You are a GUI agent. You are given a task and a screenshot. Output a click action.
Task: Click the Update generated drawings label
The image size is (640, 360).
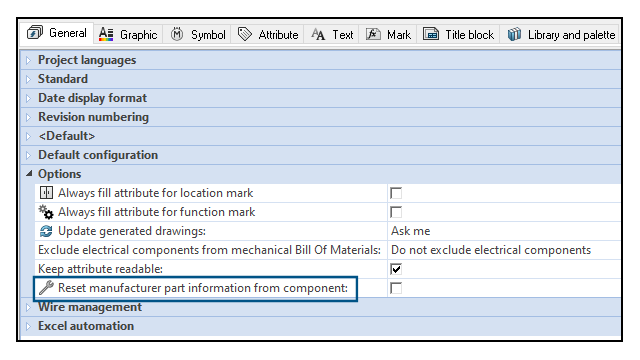click(x=132, y=231)
